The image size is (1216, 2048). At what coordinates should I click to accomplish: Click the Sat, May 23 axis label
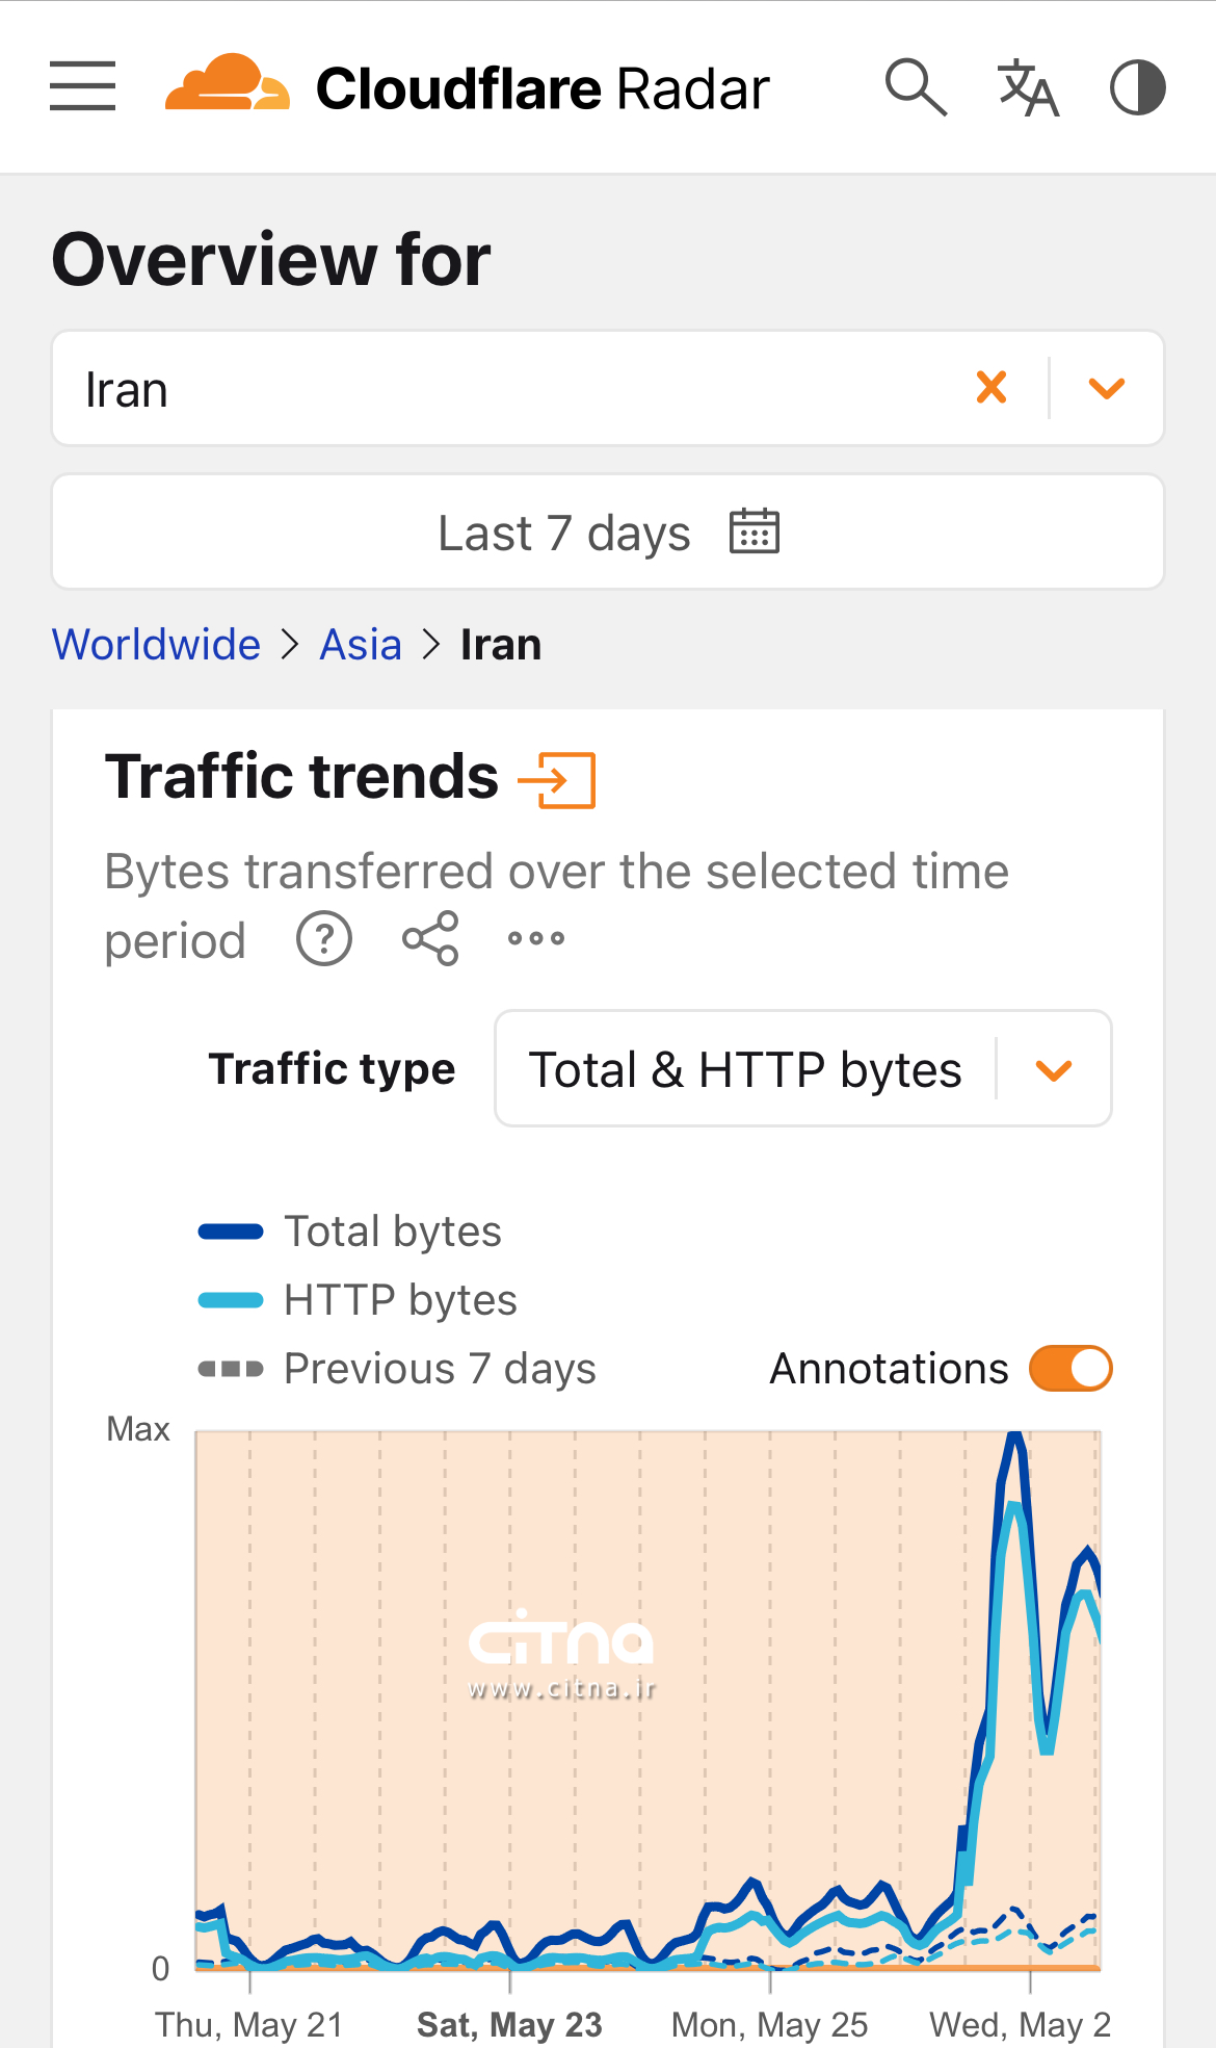tap(510, 2024)
